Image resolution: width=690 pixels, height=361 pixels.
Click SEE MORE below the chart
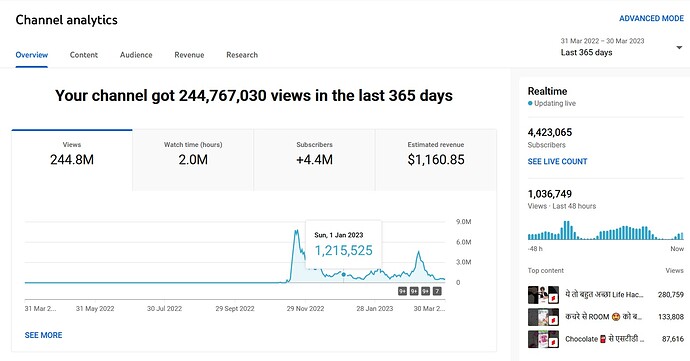[43, 335]
